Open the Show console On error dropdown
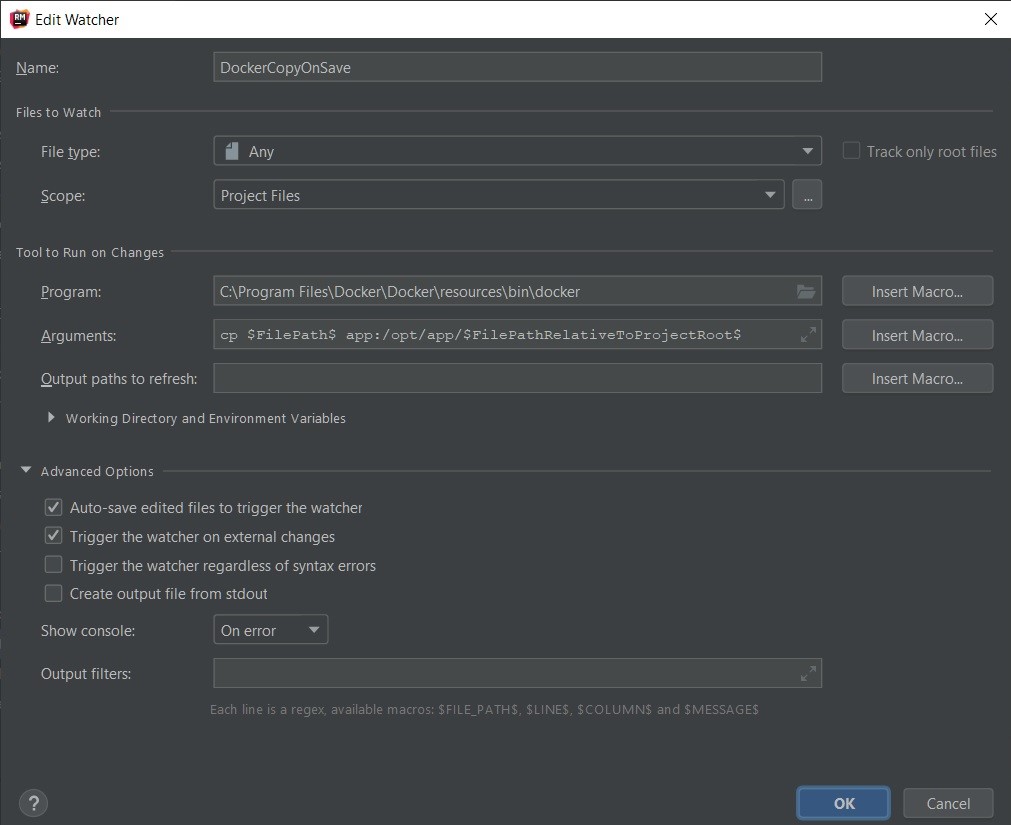 point(271,630)
